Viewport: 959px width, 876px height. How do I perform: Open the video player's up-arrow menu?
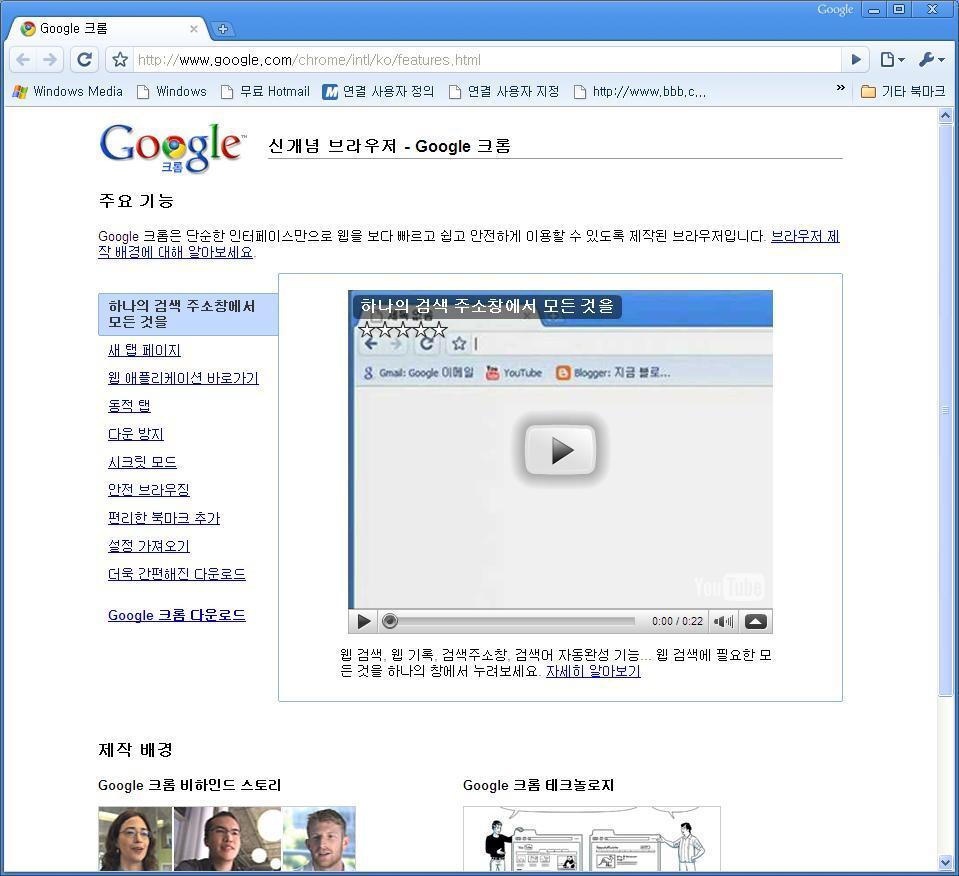point(756,621)
